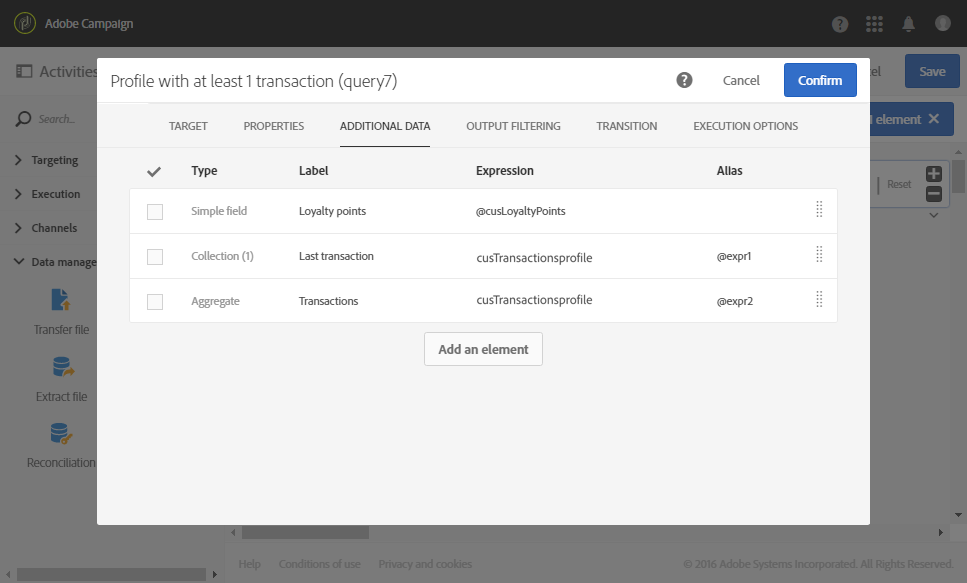967x583 pixels.
Task: Switch to the Execution Options tab
Action: (745, 126)
